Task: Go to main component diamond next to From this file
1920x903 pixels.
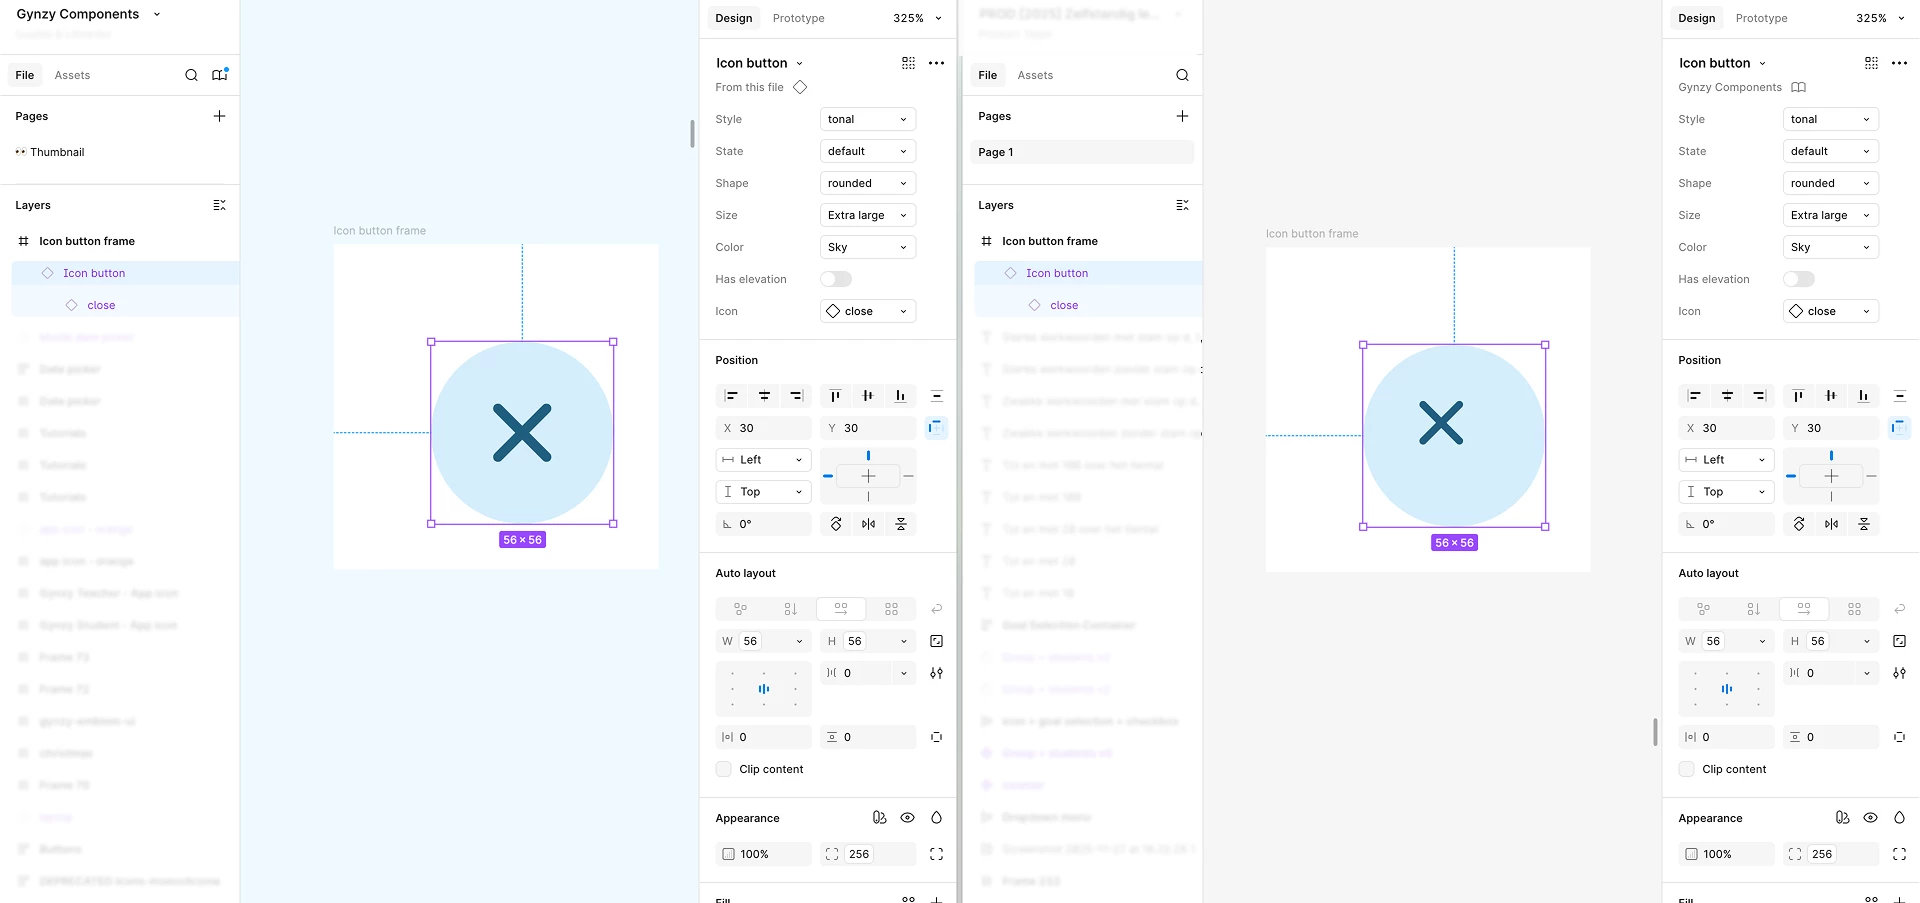Action: [x=800, y=87]
